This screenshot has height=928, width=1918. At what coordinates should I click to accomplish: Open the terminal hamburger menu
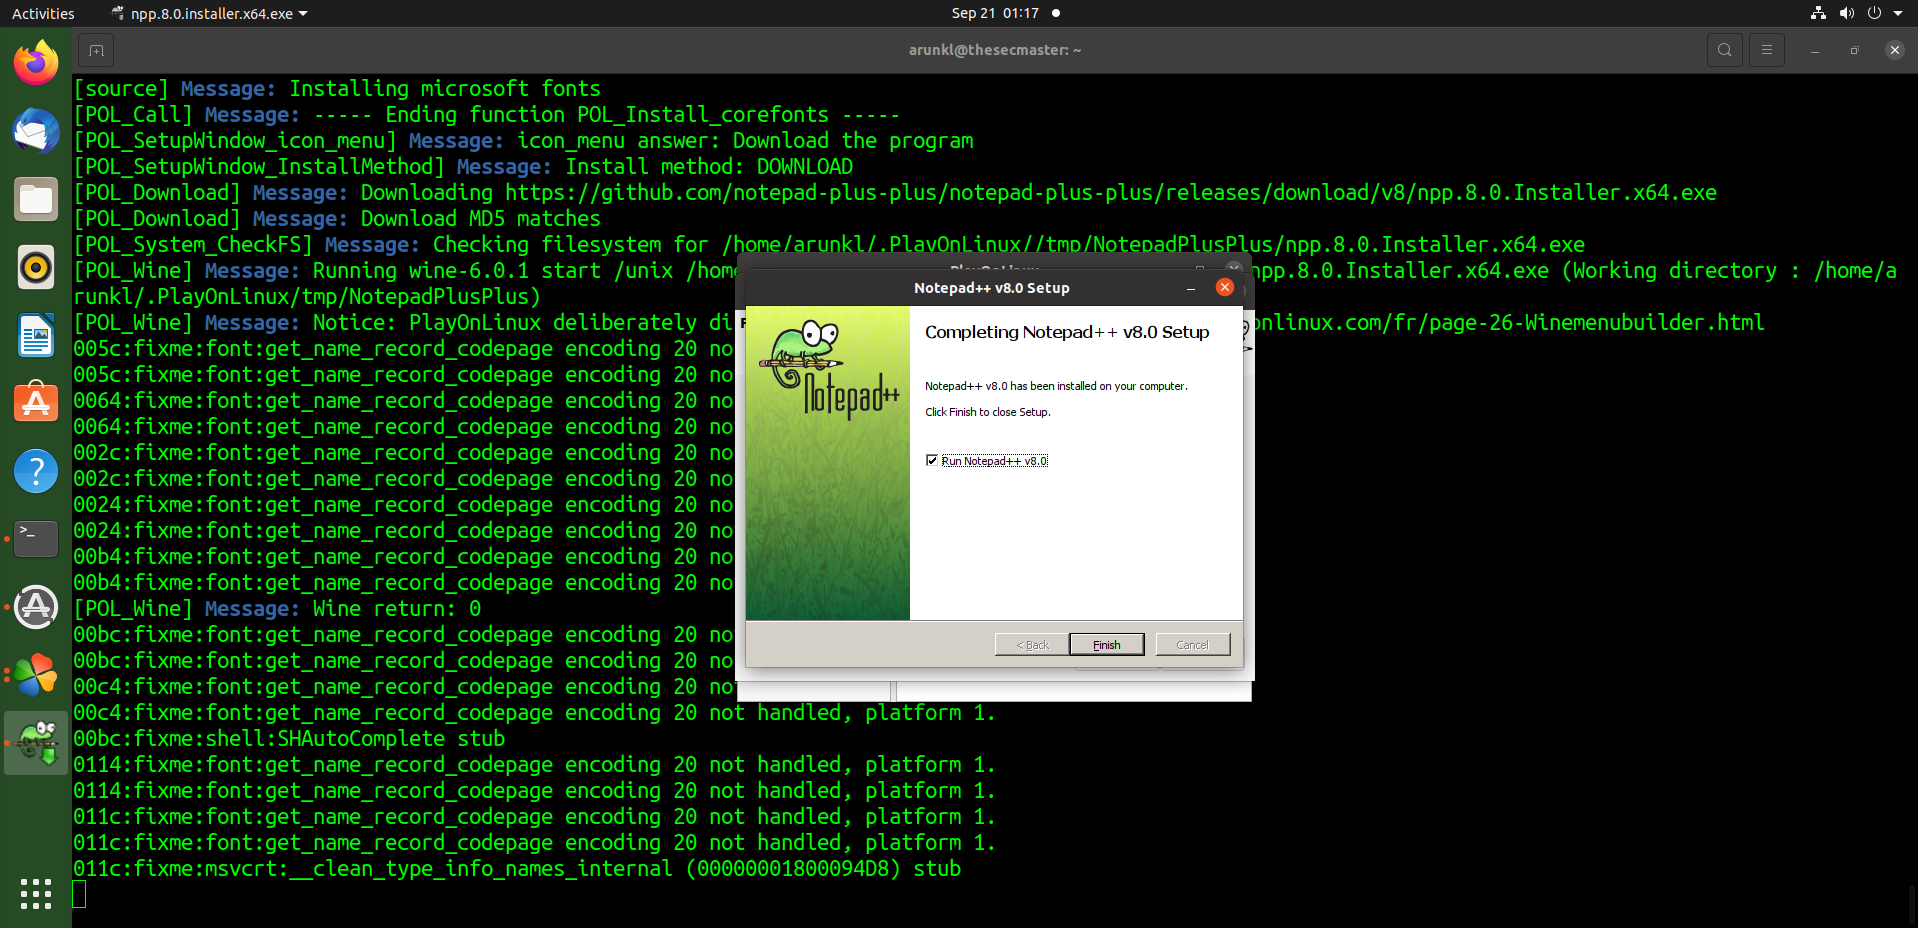coord(1767,50)
